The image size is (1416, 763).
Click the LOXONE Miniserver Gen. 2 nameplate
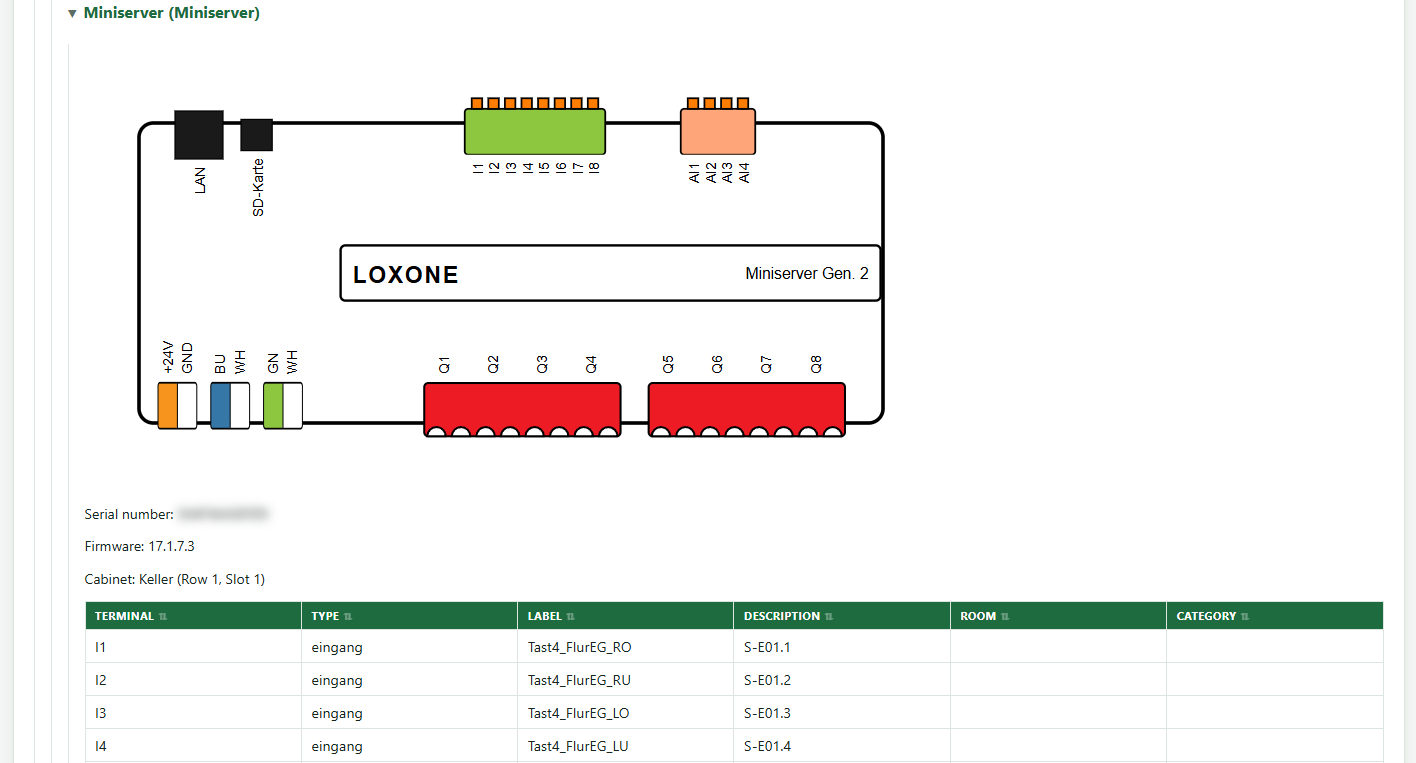[610, 273]
